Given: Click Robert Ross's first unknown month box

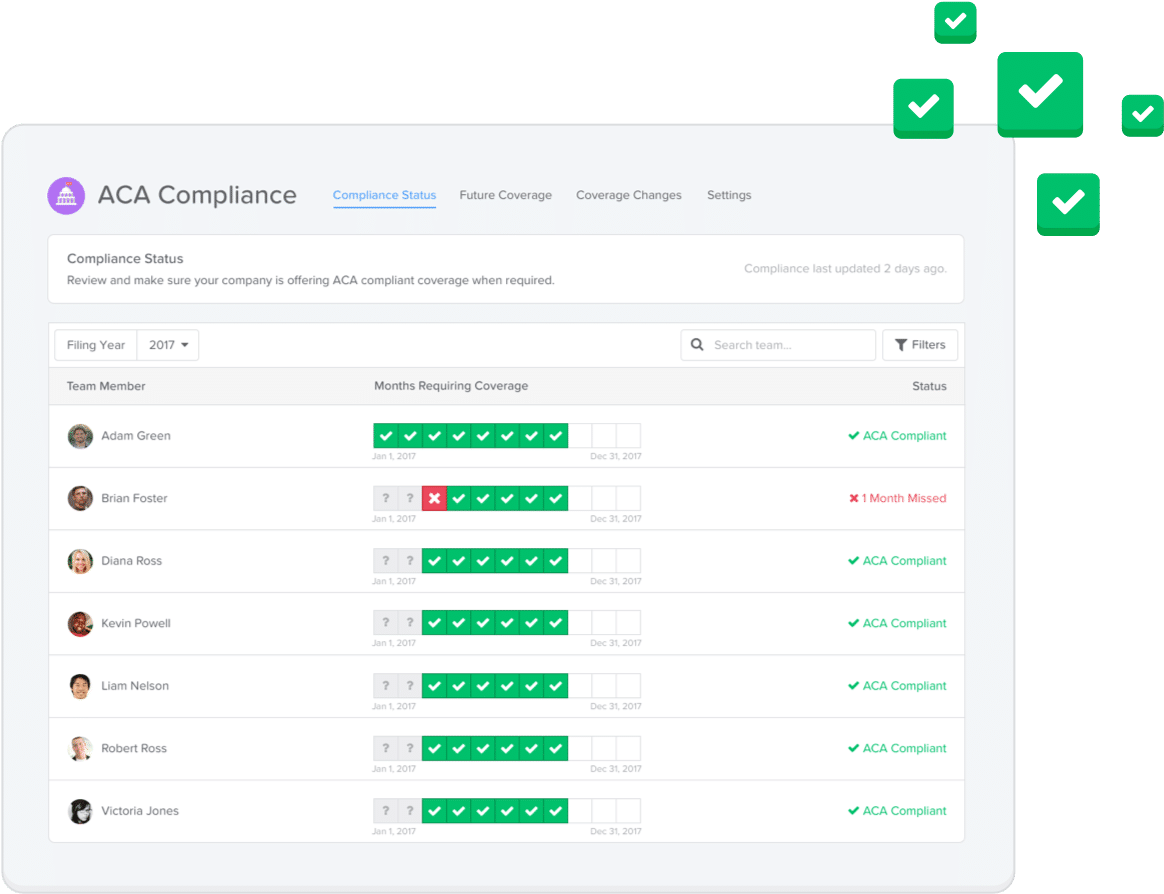Looking at the screenshot, I should point(385,748).
